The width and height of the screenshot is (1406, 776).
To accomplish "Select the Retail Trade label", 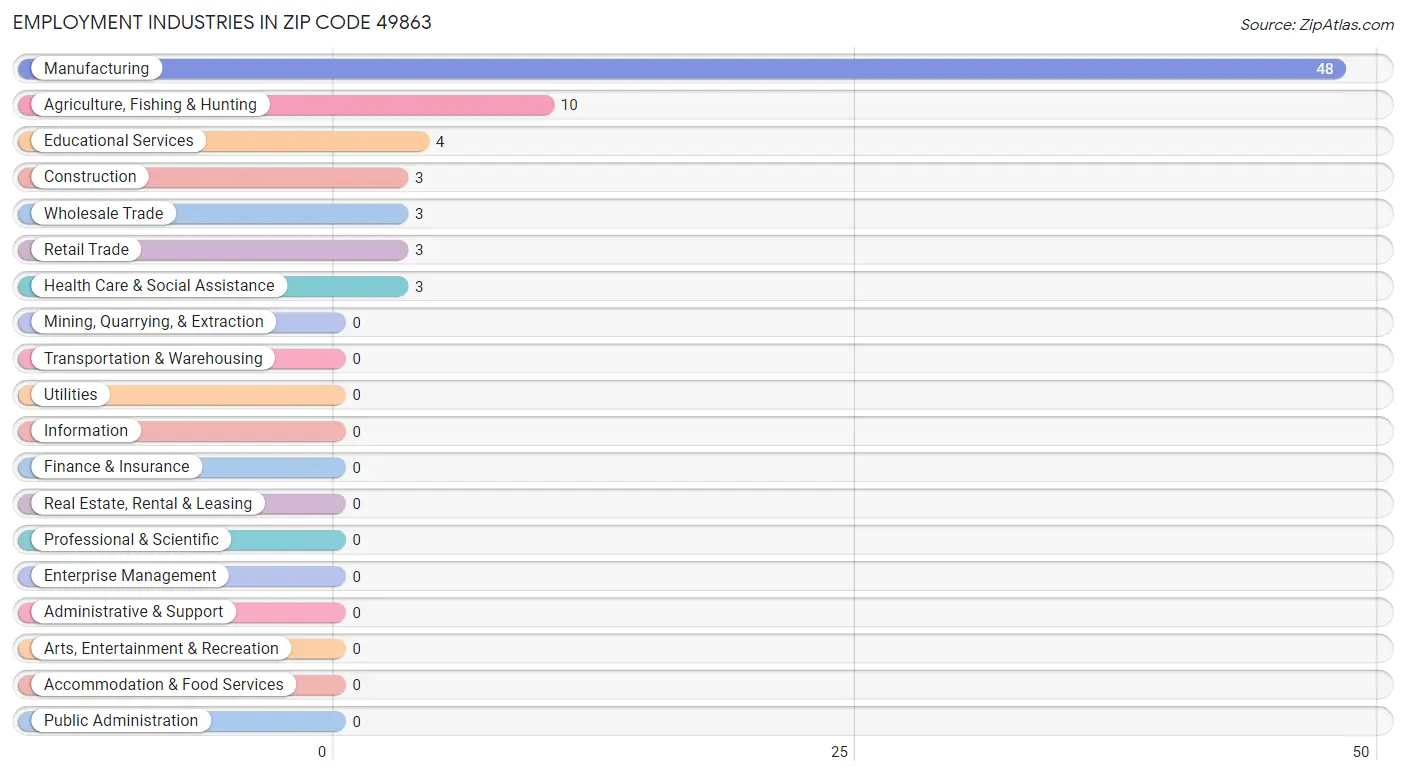I will click(86, 249).
